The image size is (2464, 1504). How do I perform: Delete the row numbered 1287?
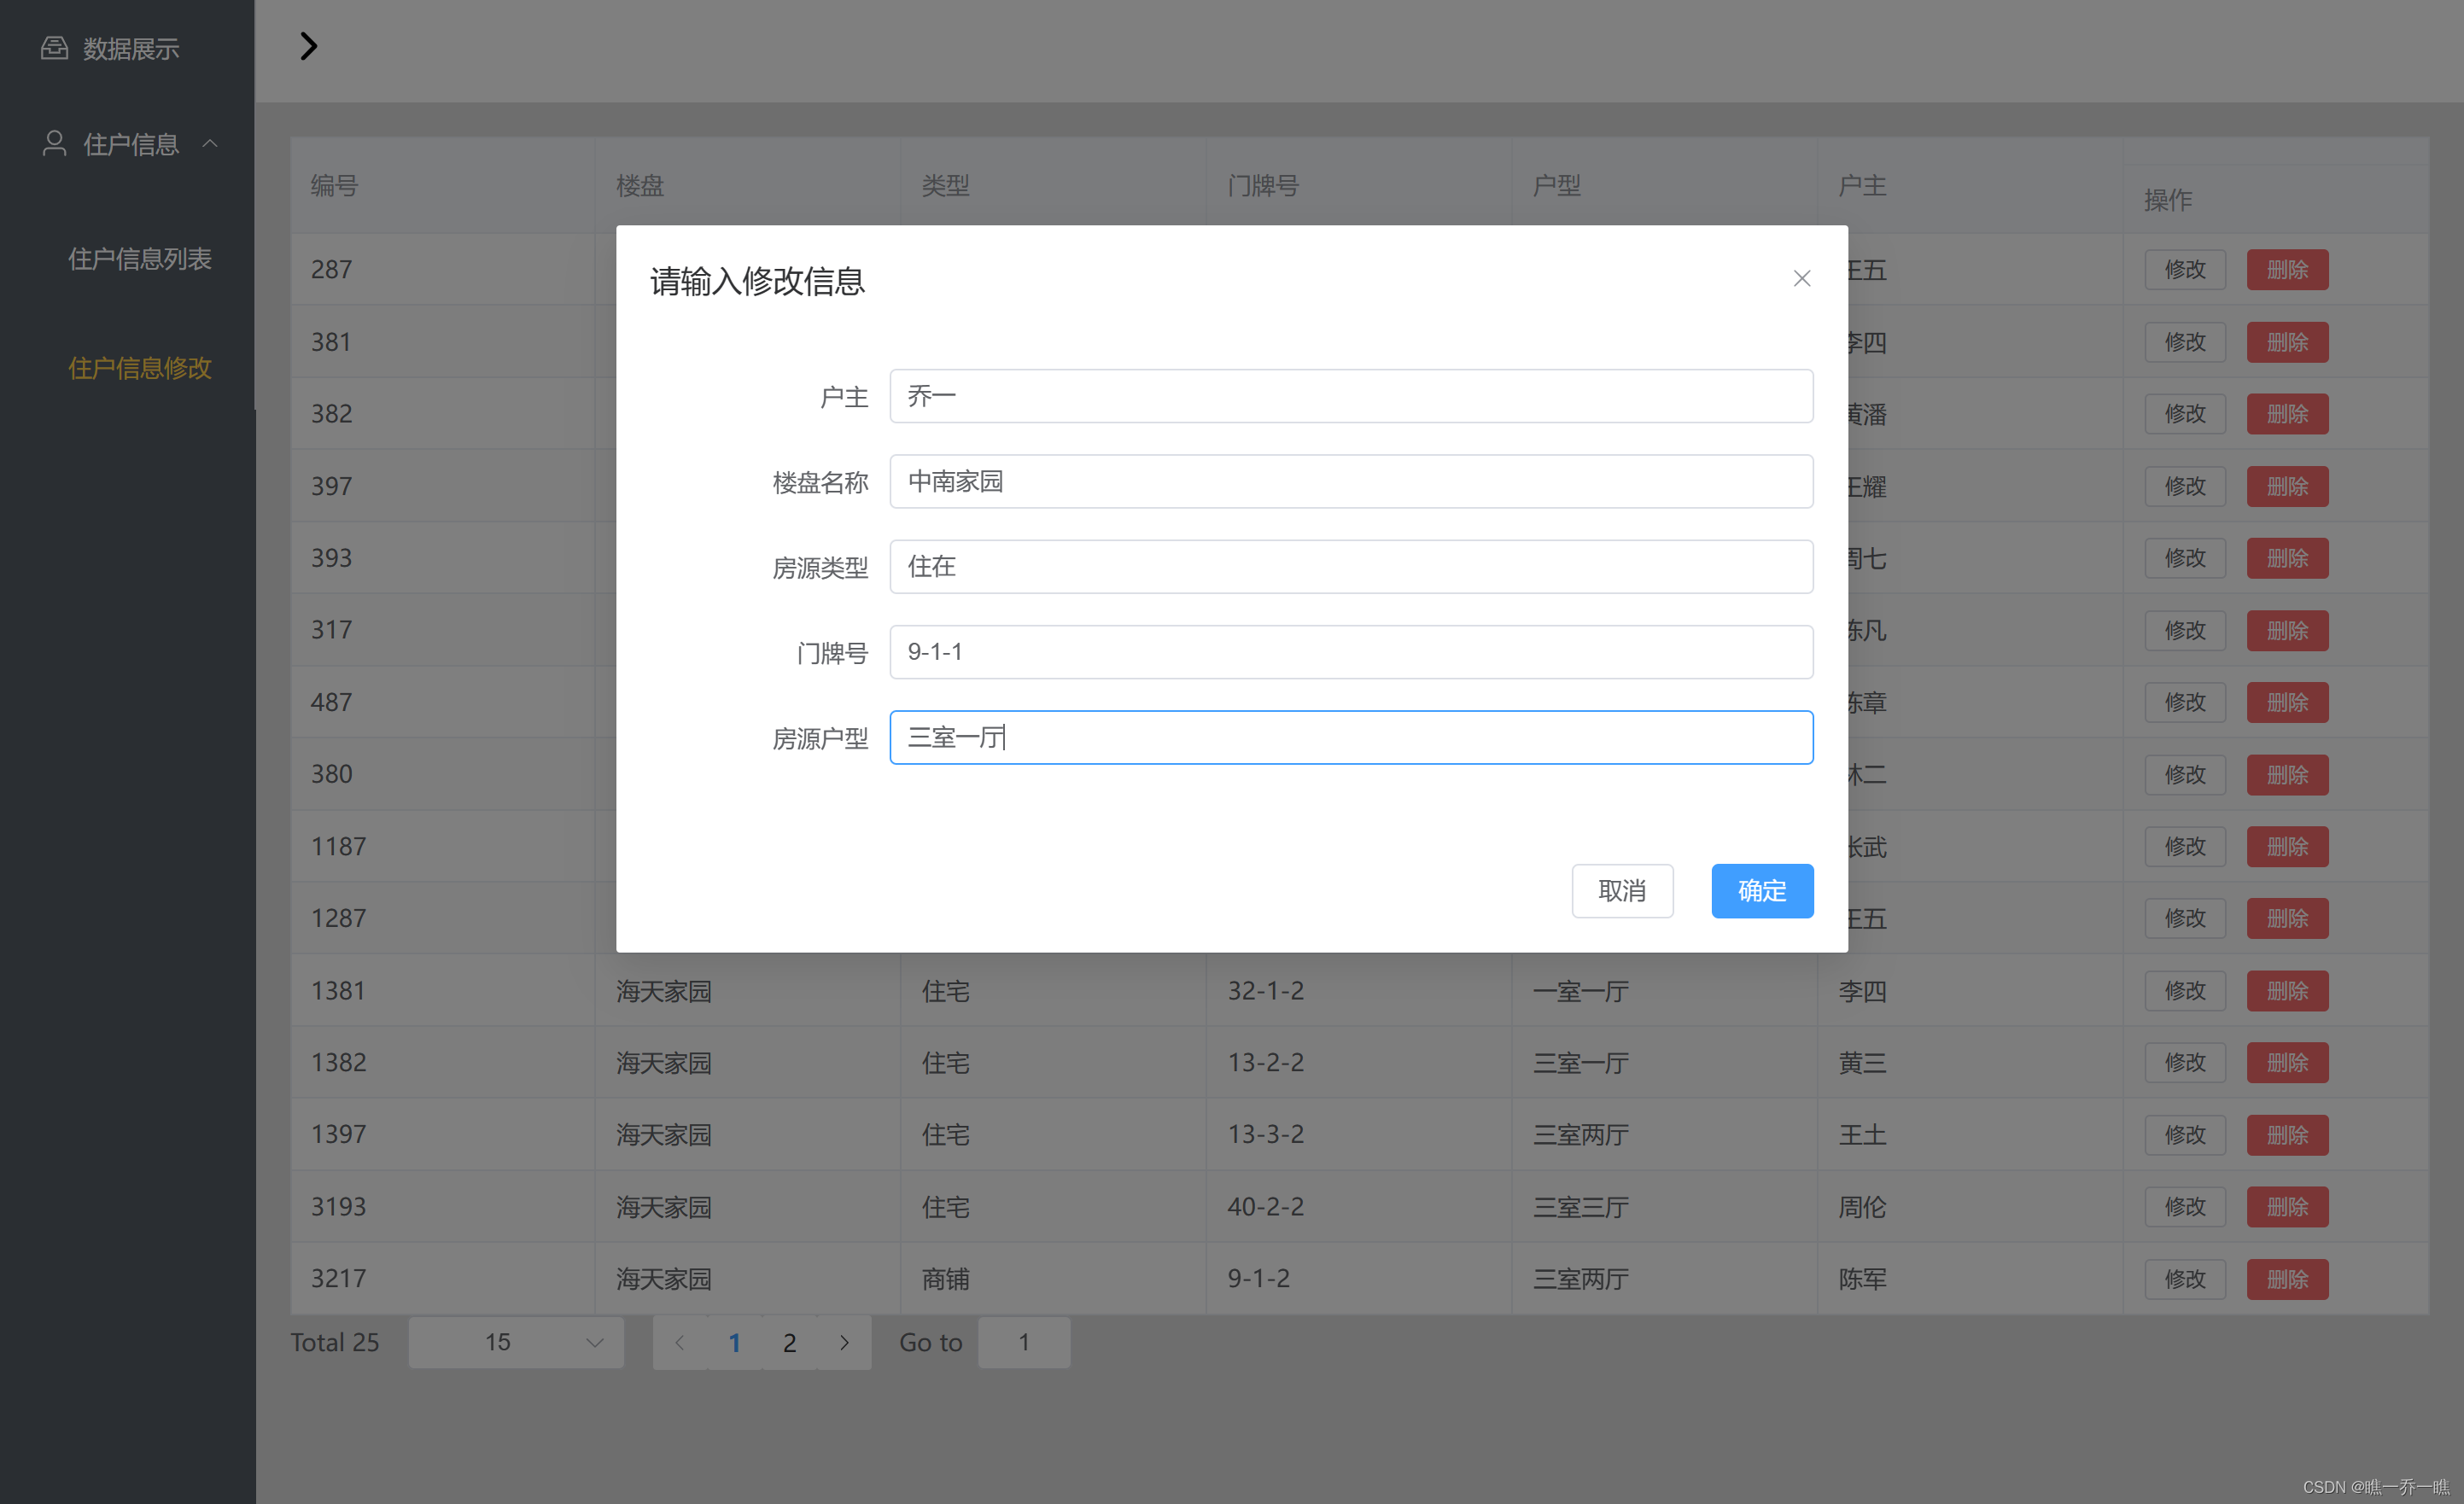pyautogui.click(x=2287, y=919)
